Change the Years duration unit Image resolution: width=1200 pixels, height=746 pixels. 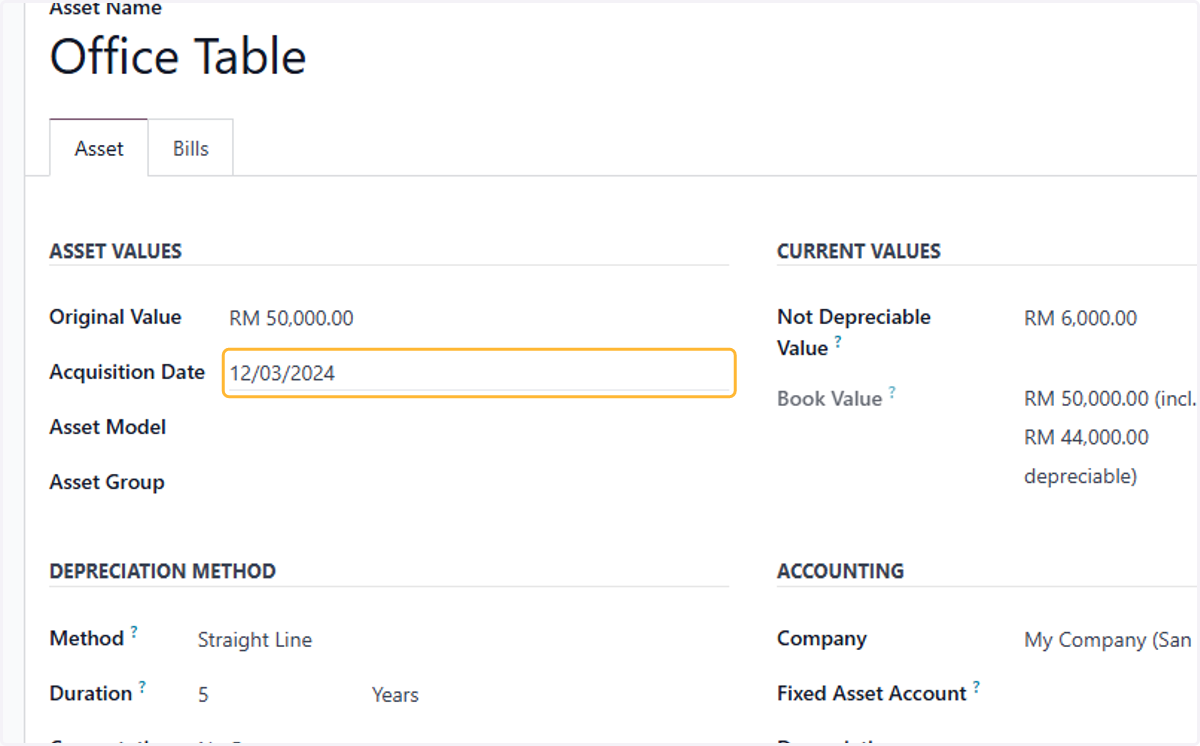point(395,694)
